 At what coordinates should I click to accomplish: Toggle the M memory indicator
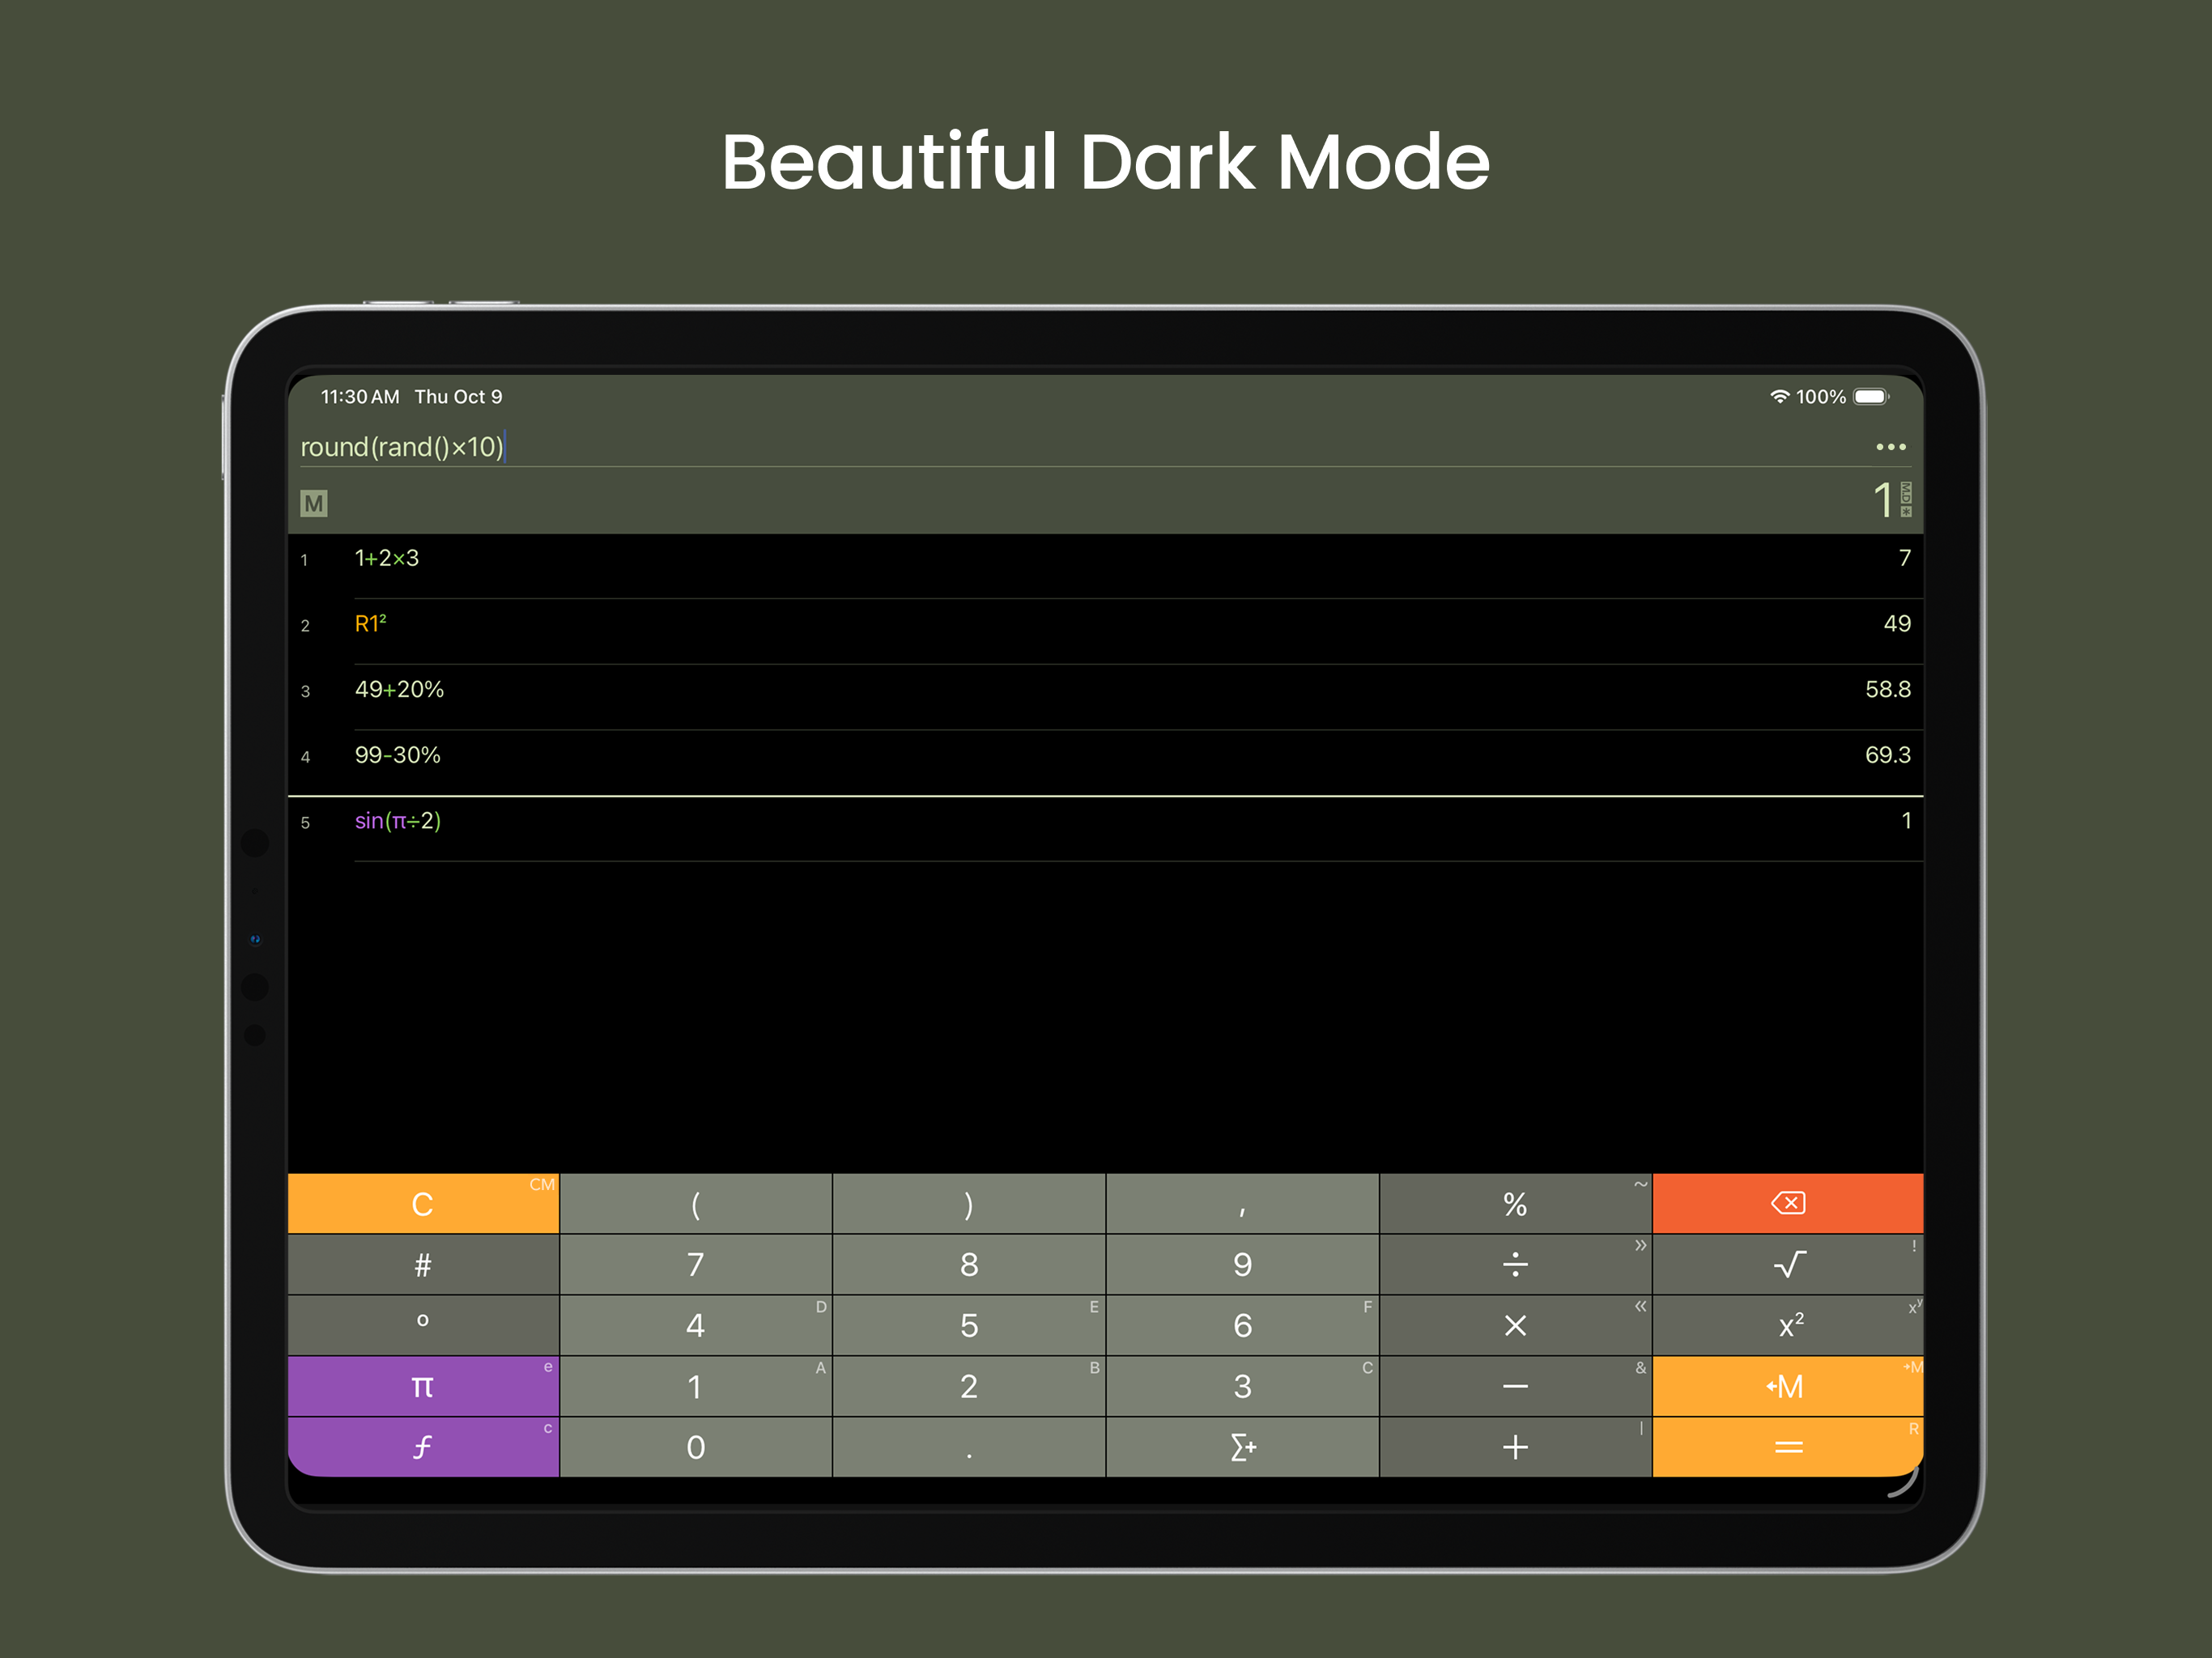click(x=314, y=503)
